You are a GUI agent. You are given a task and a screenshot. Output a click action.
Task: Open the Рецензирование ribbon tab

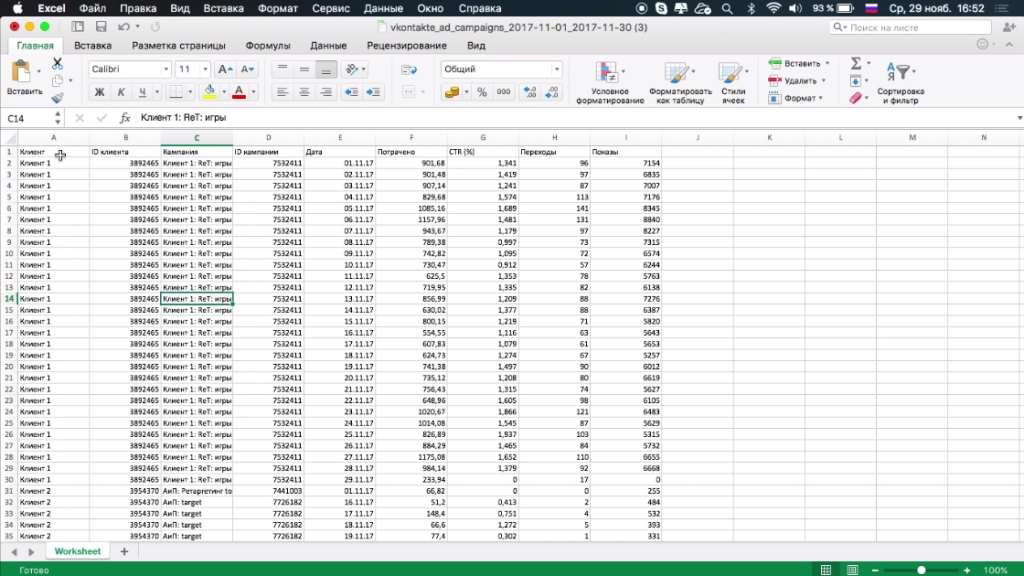(407, 46)
